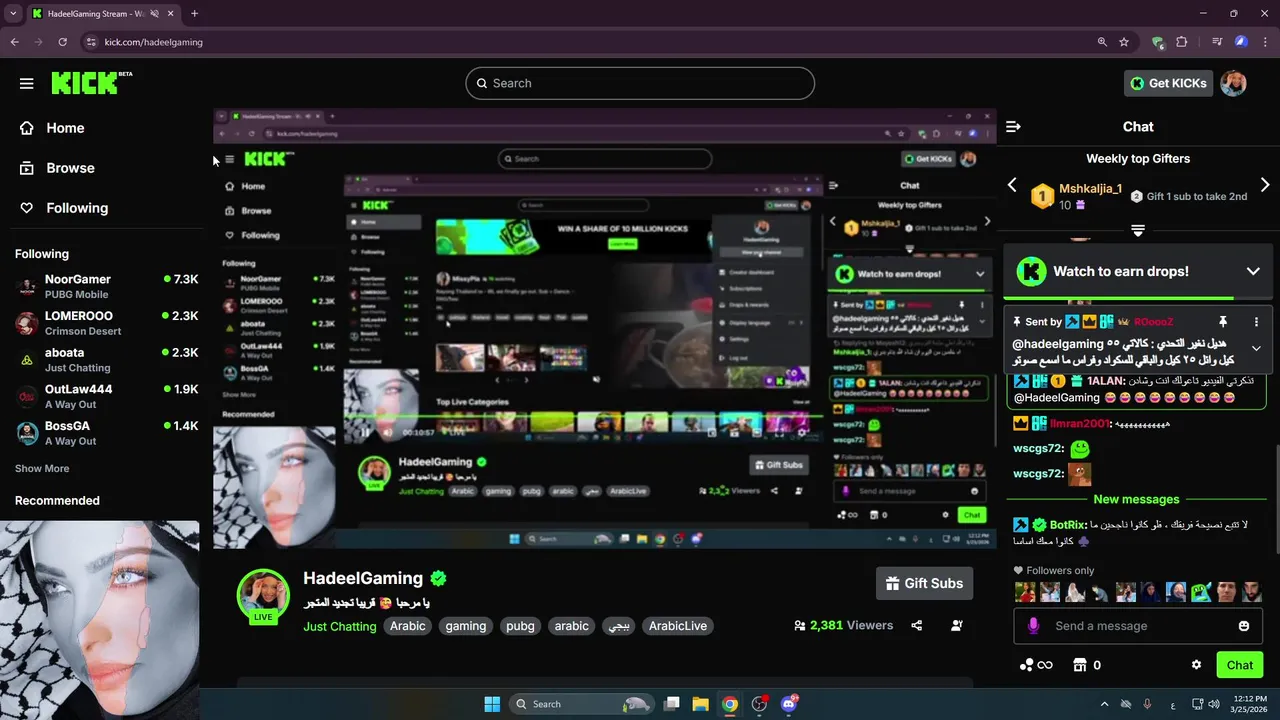Image resolution: width=1280 pixels, height=720 pixels.
Task: Click Gift Subs button
Action: (x=924, y=583)
